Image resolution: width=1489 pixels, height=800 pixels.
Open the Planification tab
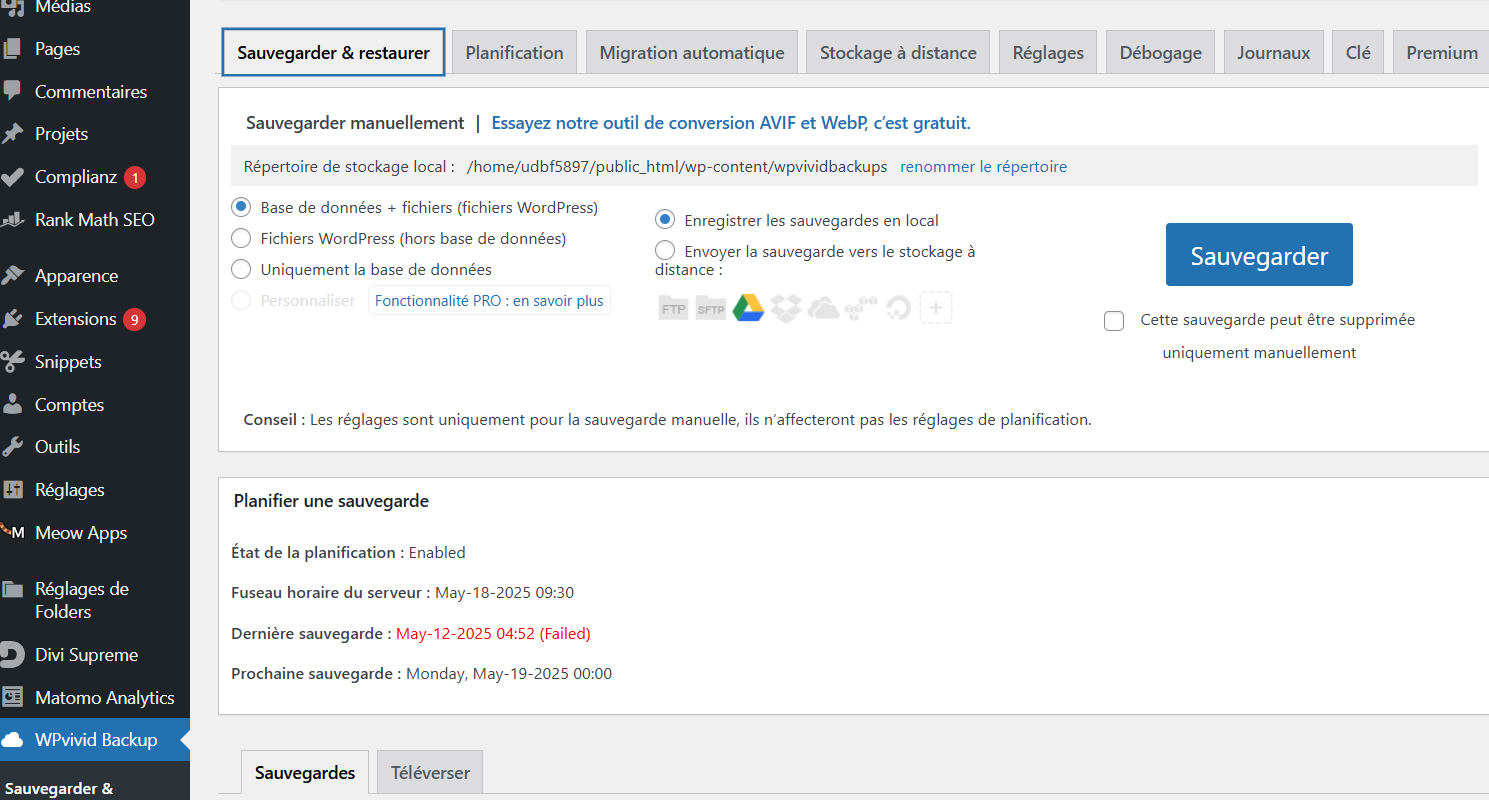click(x=514, y=52)
